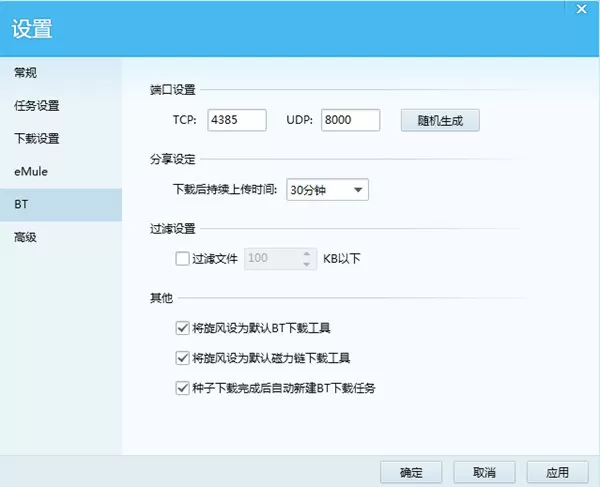Uncheck 将旋风设为默认磁力链下载工具

pos(182,358)
